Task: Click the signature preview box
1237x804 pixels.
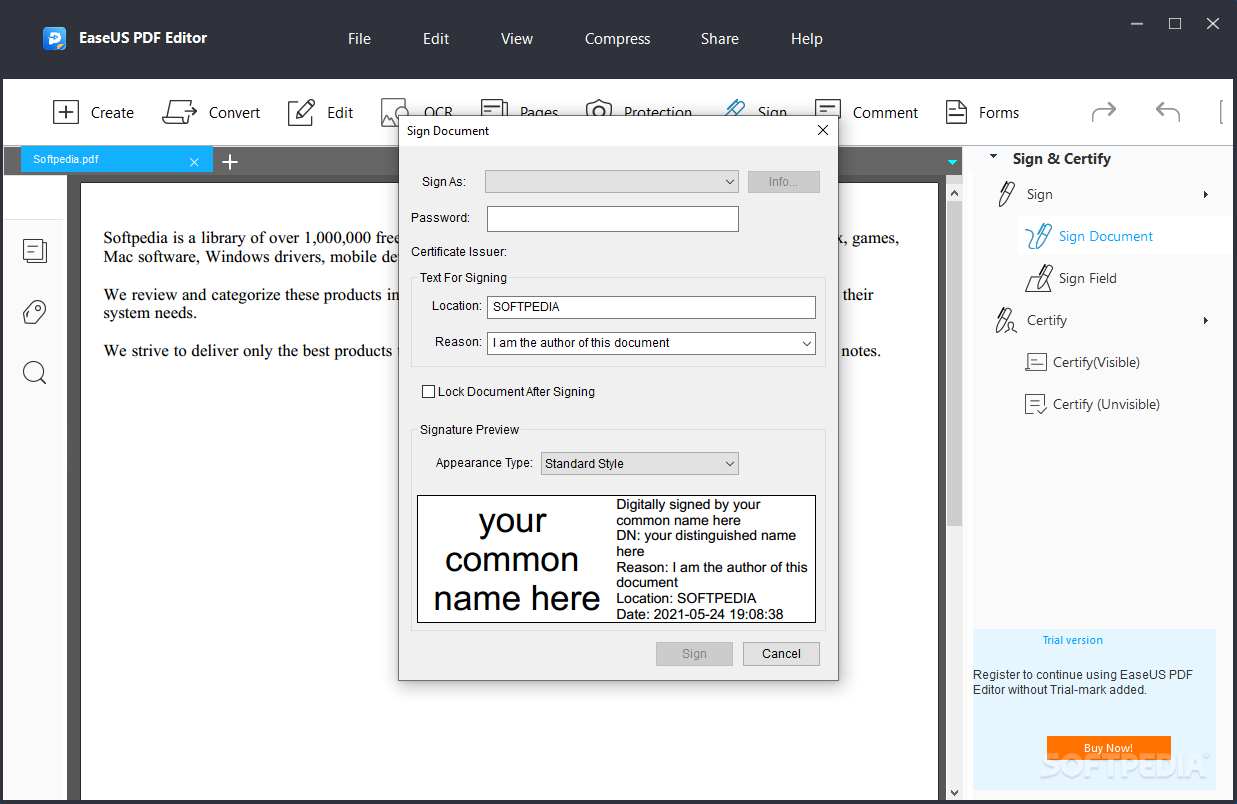Action: pyautogui.click(x=616, y=559)
